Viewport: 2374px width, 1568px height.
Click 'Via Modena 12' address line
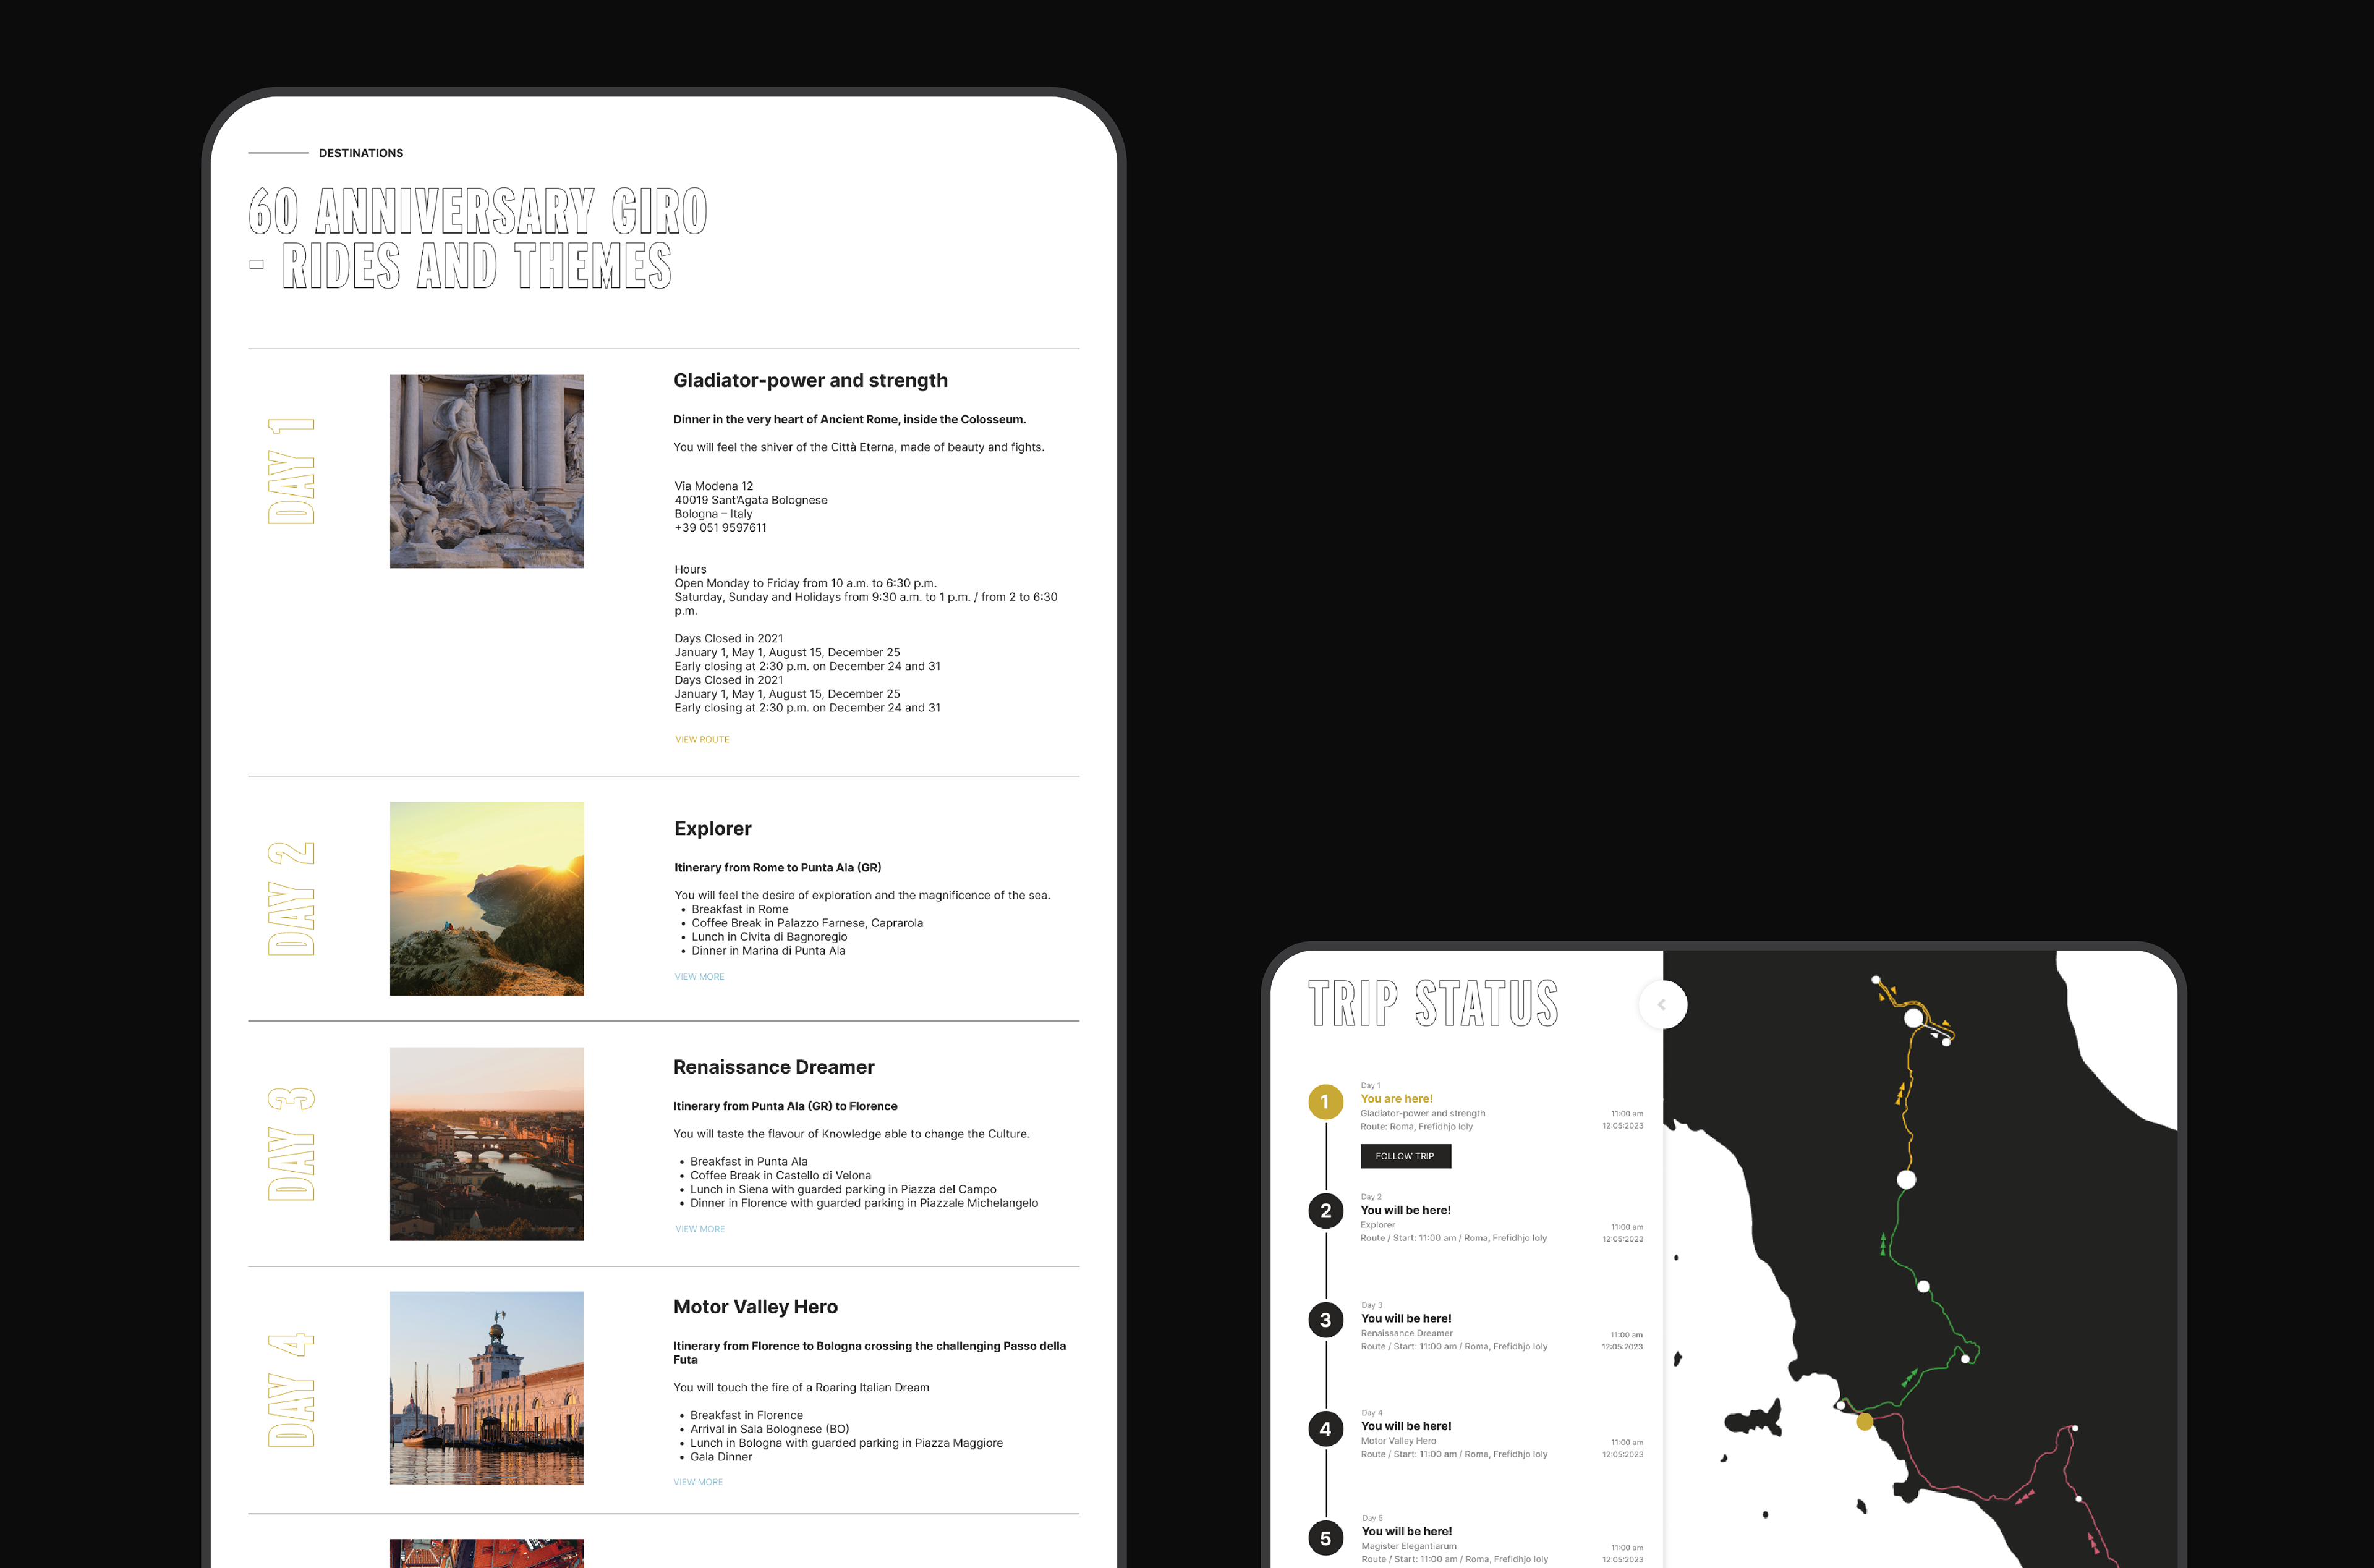[x=713, y=486]
